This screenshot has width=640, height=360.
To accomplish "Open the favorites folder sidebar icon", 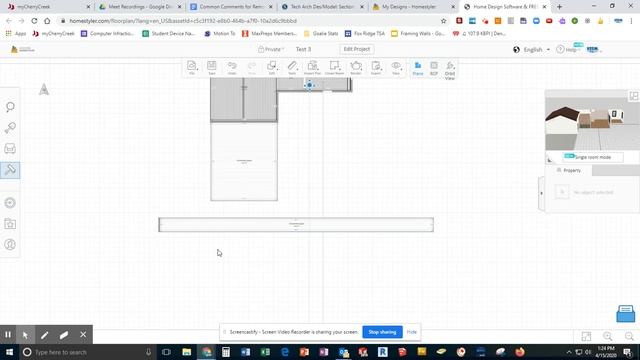I will (x=10, y=224).
